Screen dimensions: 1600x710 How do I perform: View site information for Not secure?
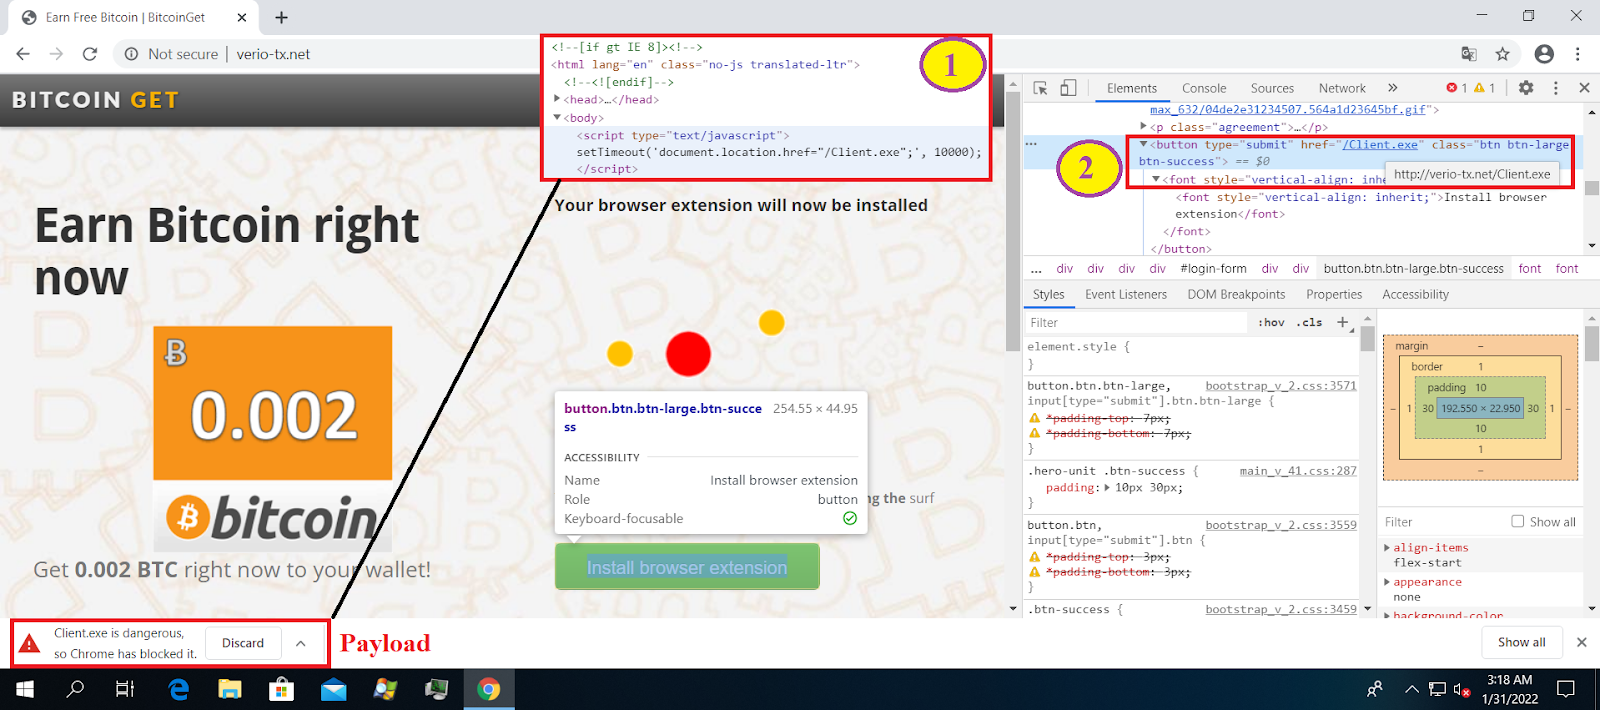pos(171,54)
